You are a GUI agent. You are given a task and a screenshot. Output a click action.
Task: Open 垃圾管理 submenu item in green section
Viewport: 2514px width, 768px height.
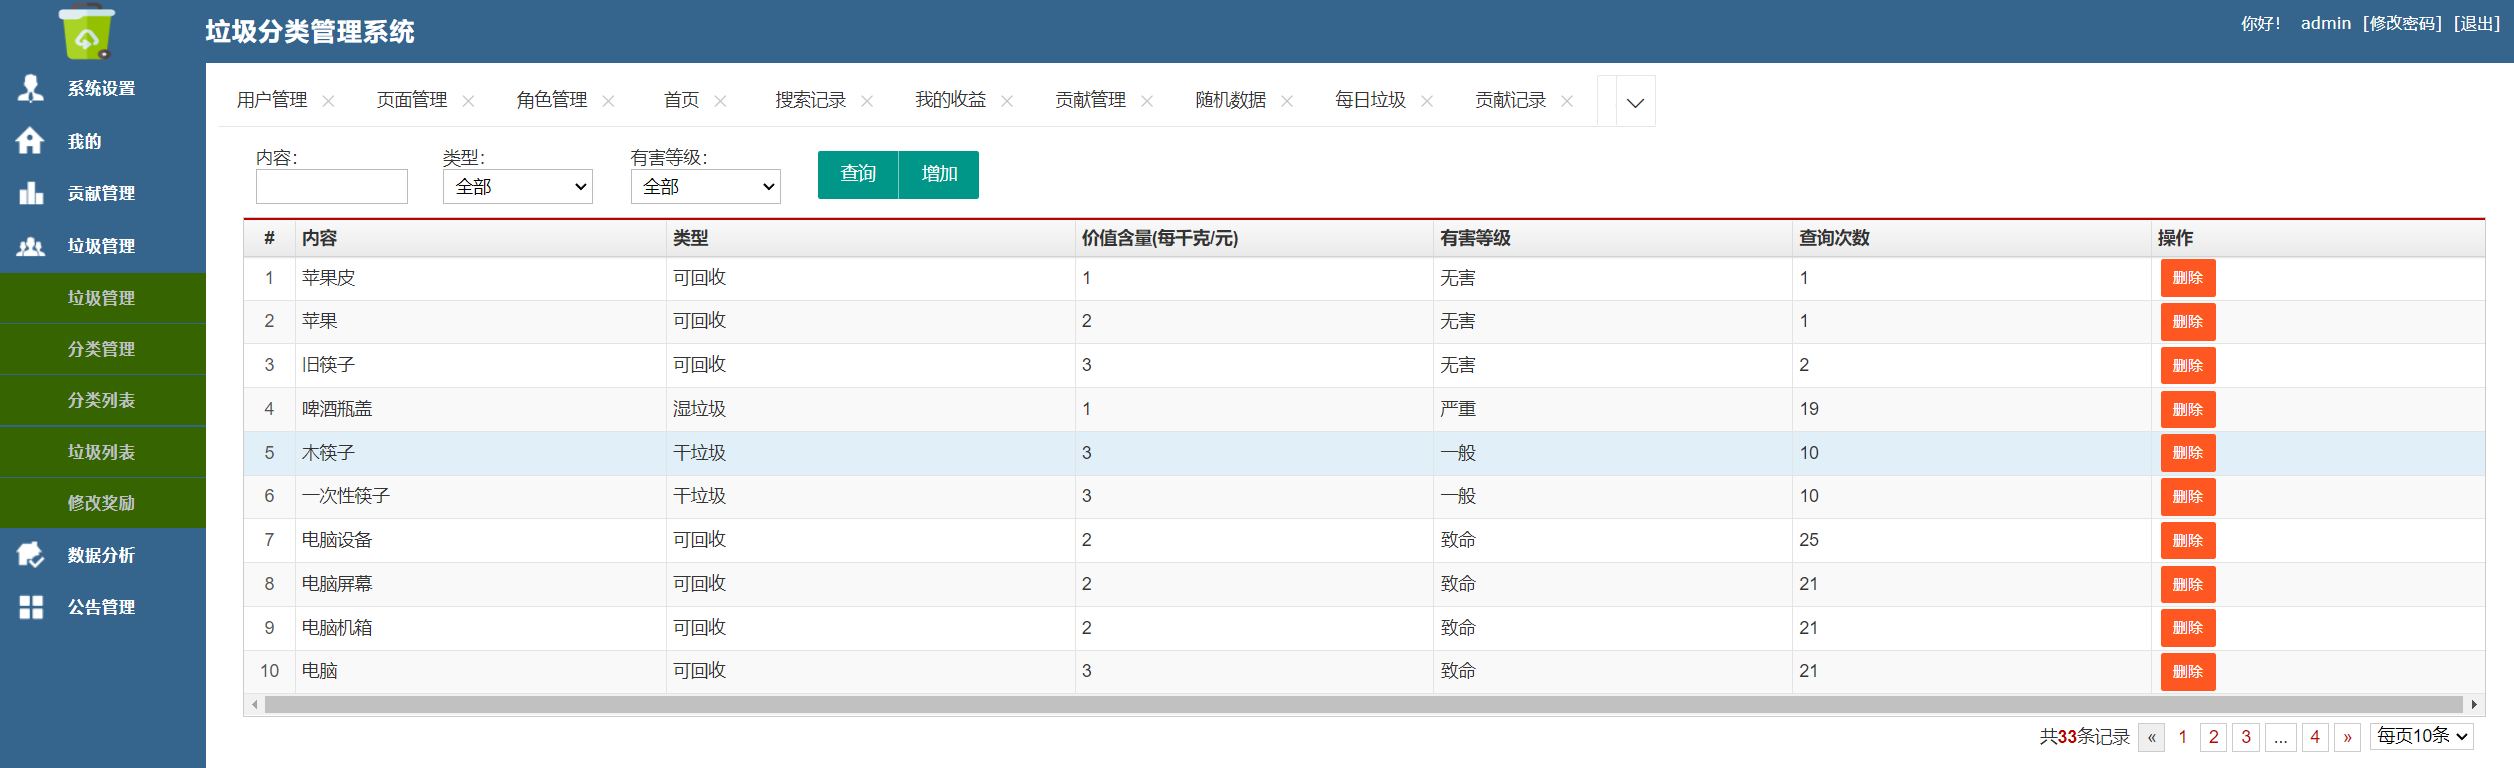point(102,298)
